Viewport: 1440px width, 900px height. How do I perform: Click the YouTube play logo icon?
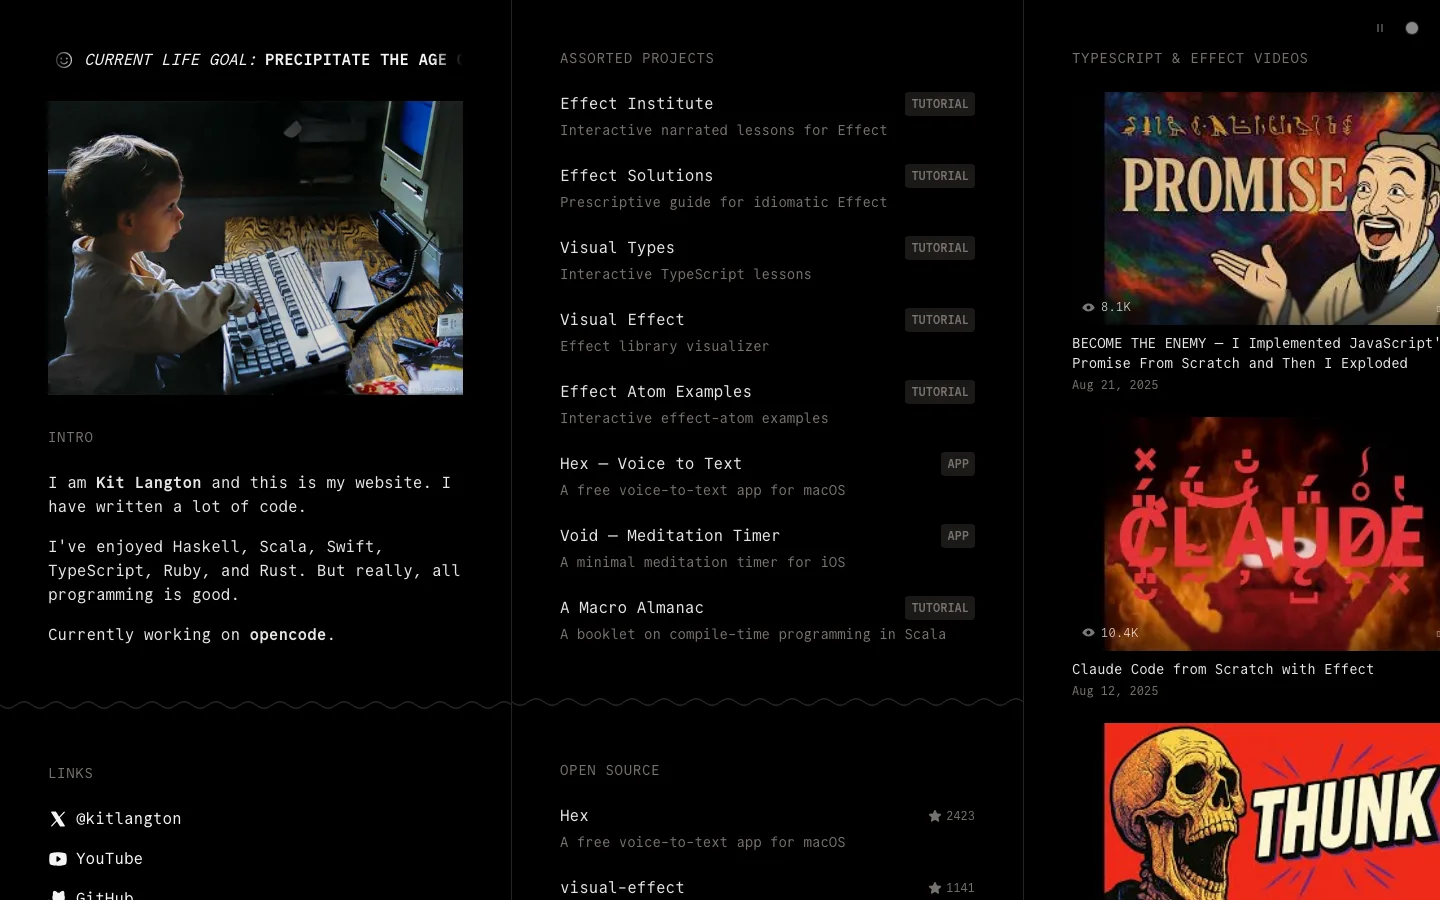pyautogui.click(x=58, y=859)
